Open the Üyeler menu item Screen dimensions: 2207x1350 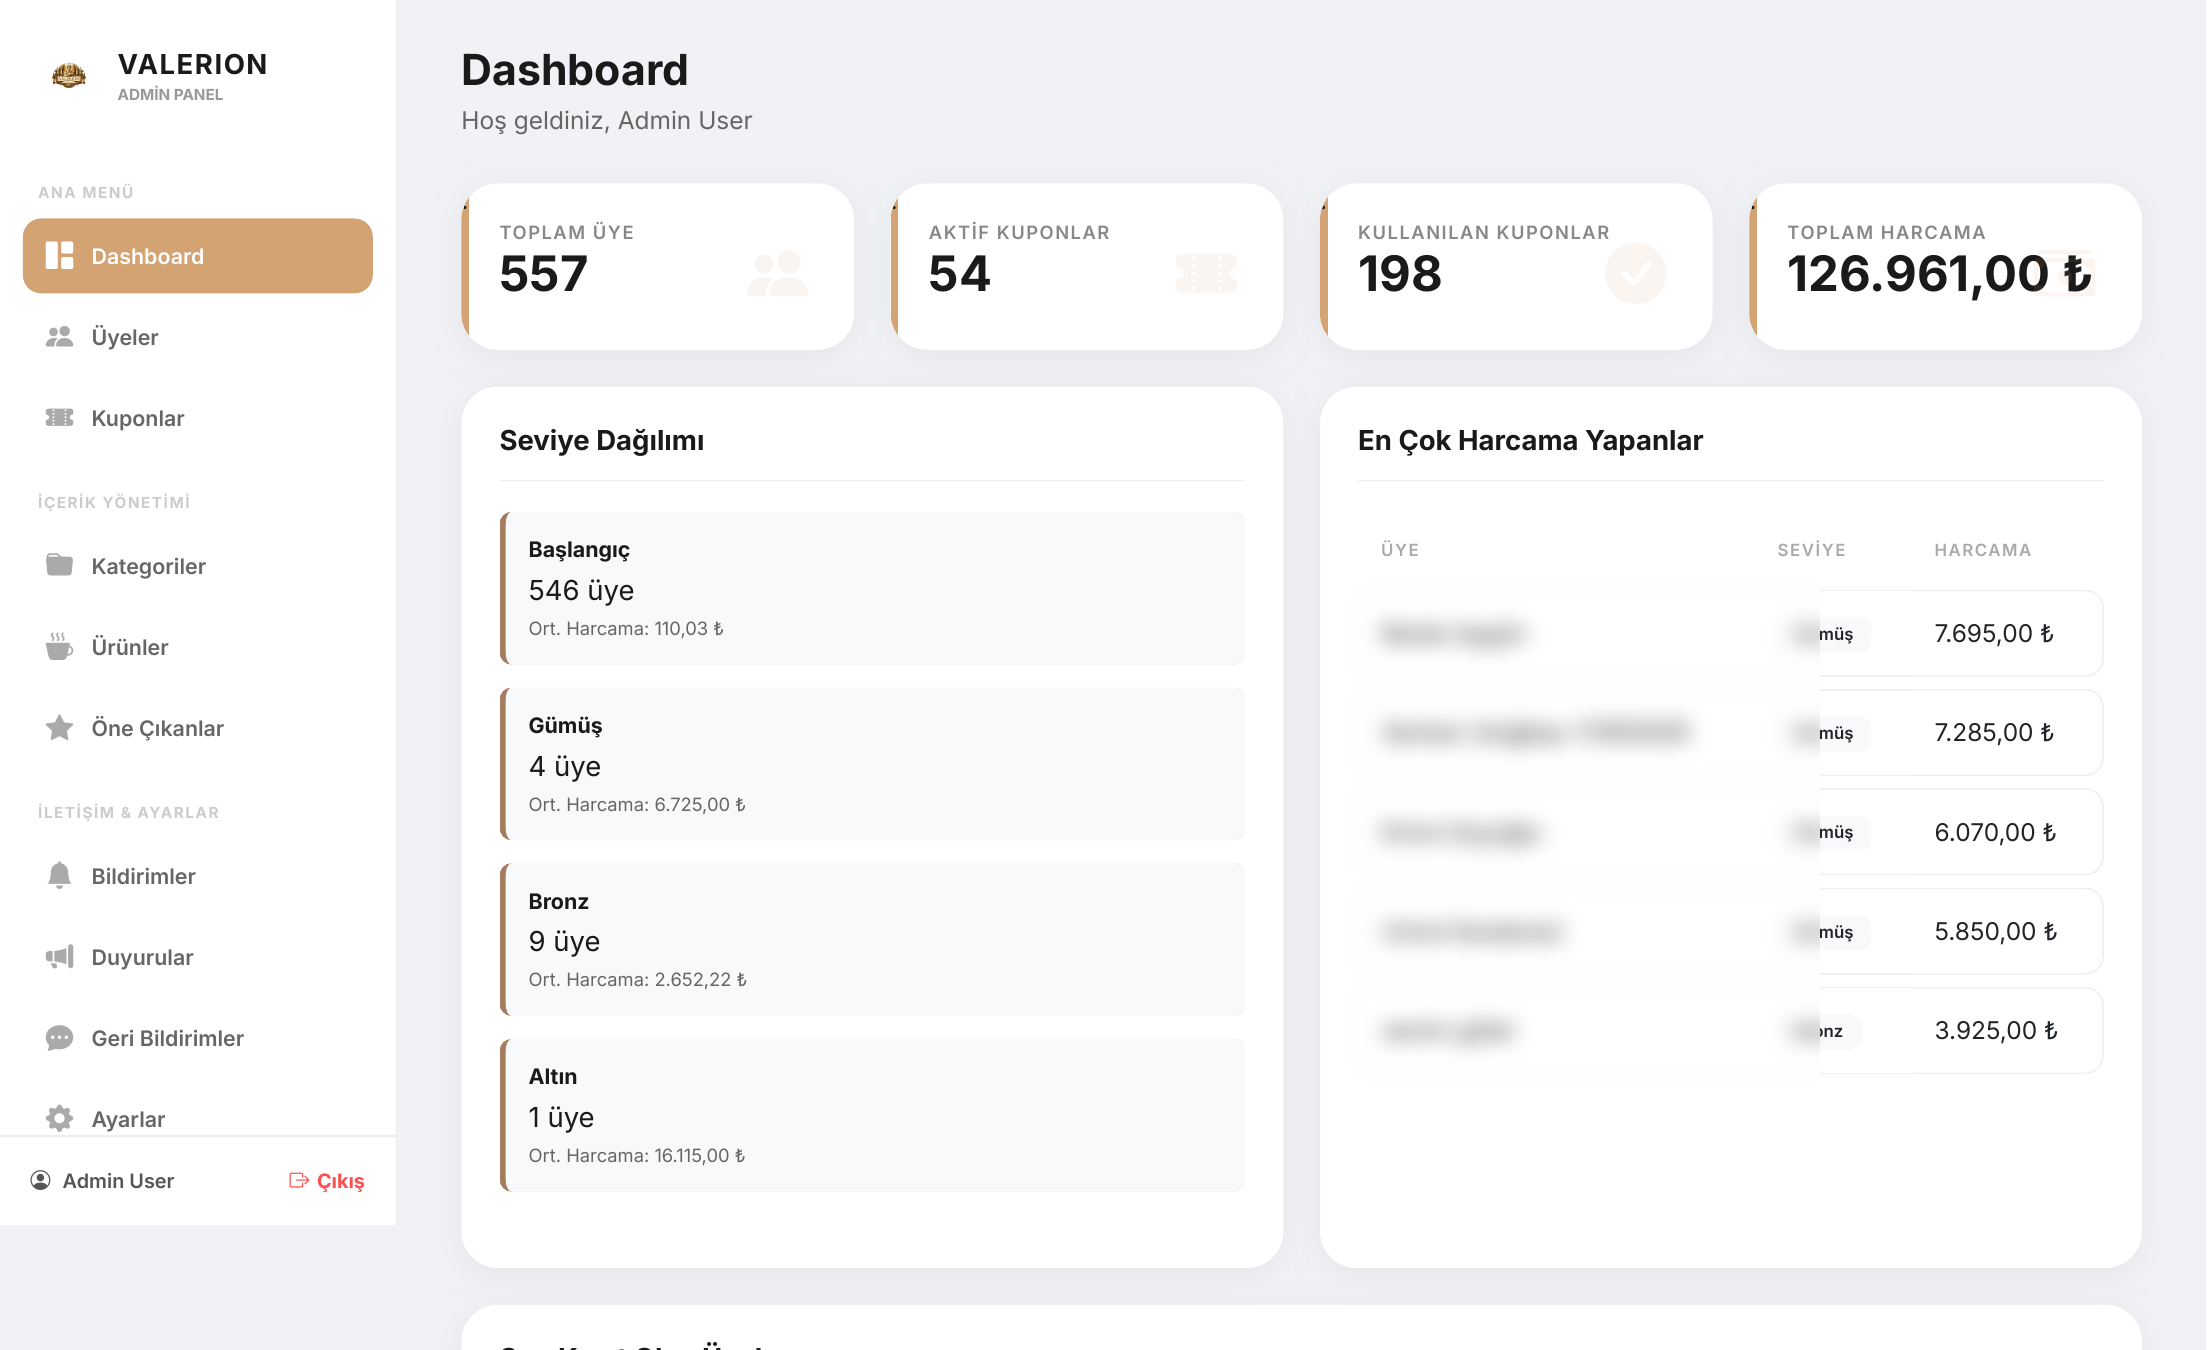pos(198,337)
